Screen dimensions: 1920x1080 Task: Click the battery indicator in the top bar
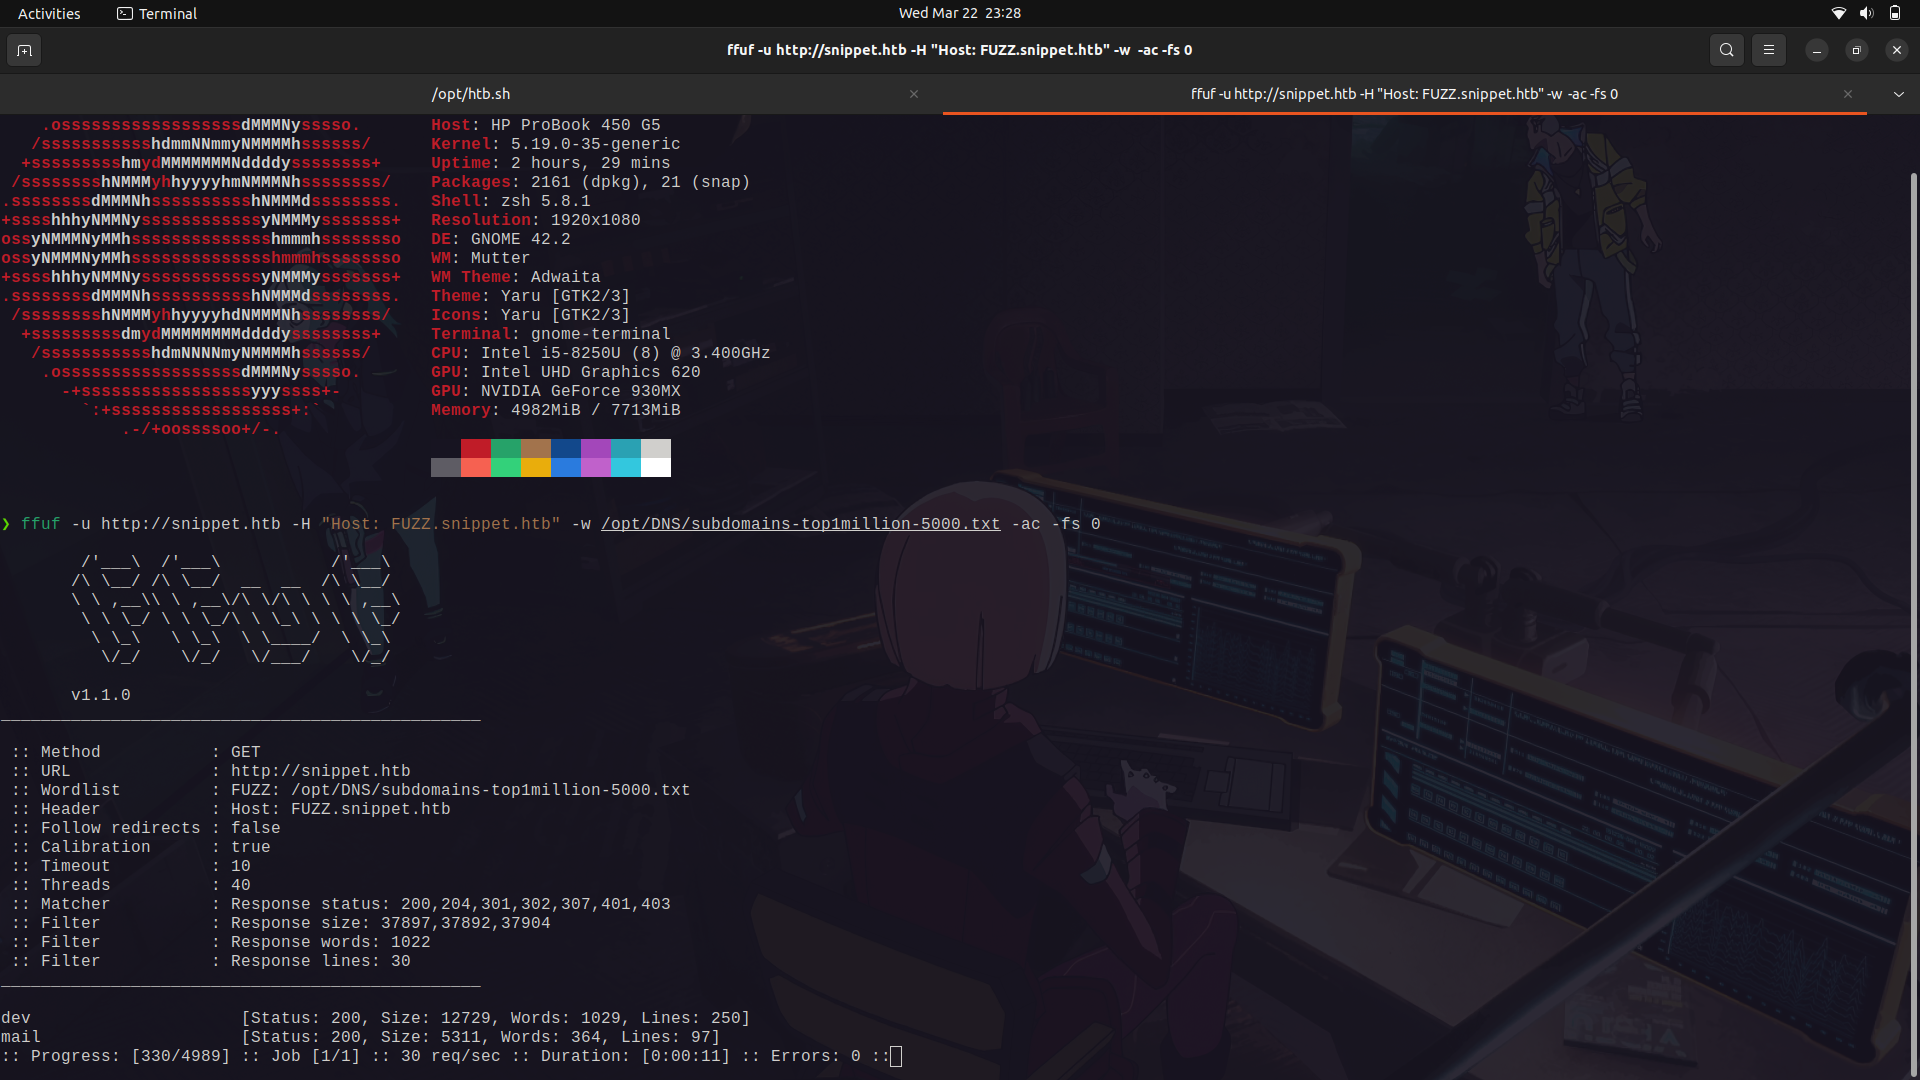tap(1896, 13)
